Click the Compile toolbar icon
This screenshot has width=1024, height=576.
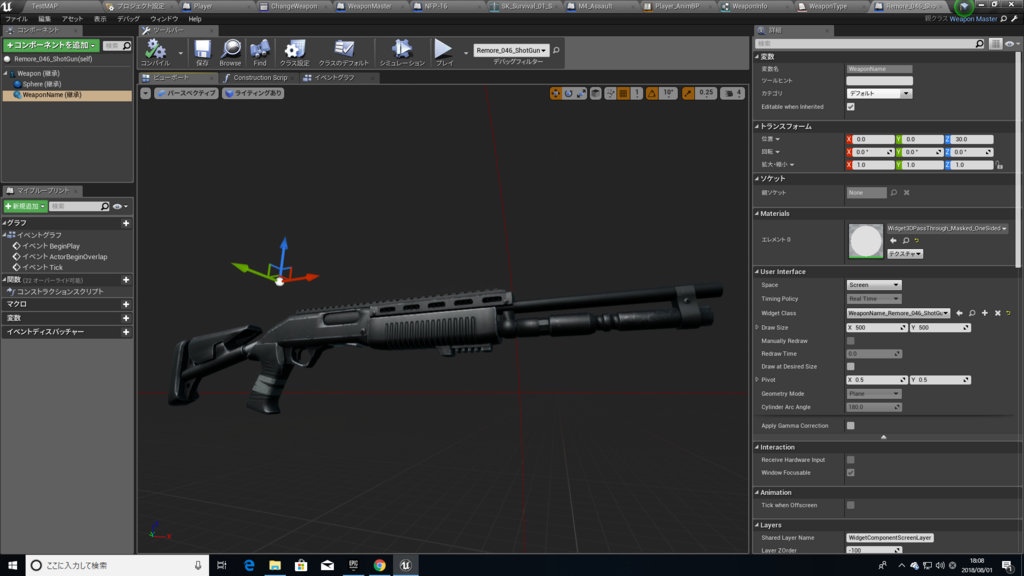point(155,52)
